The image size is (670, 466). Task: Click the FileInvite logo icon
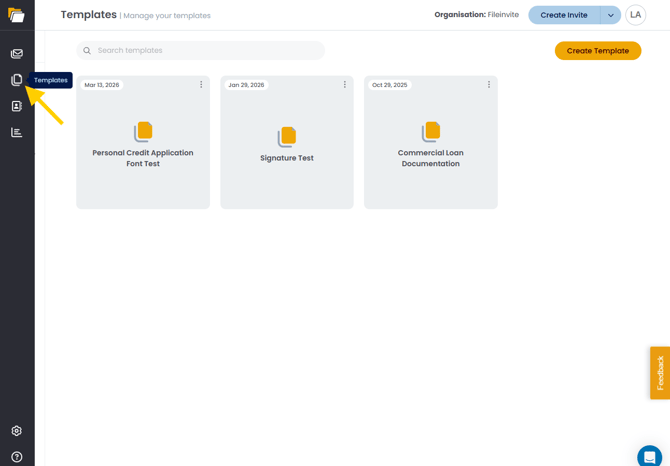coord(16,15)
